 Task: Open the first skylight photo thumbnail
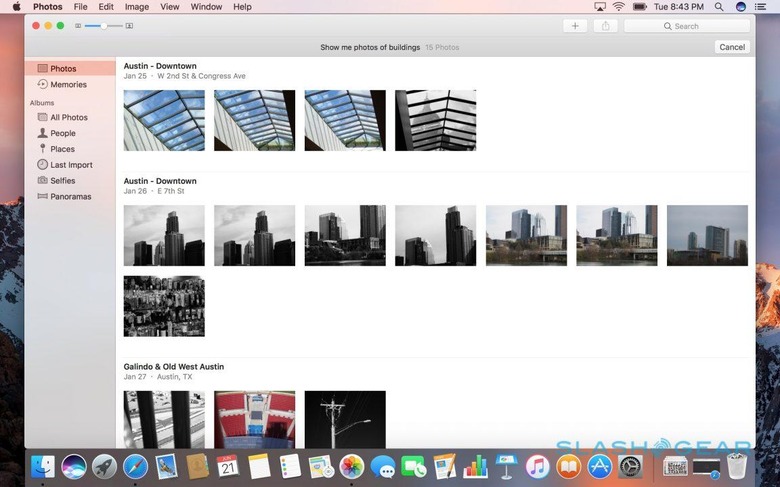pos(164,121)
